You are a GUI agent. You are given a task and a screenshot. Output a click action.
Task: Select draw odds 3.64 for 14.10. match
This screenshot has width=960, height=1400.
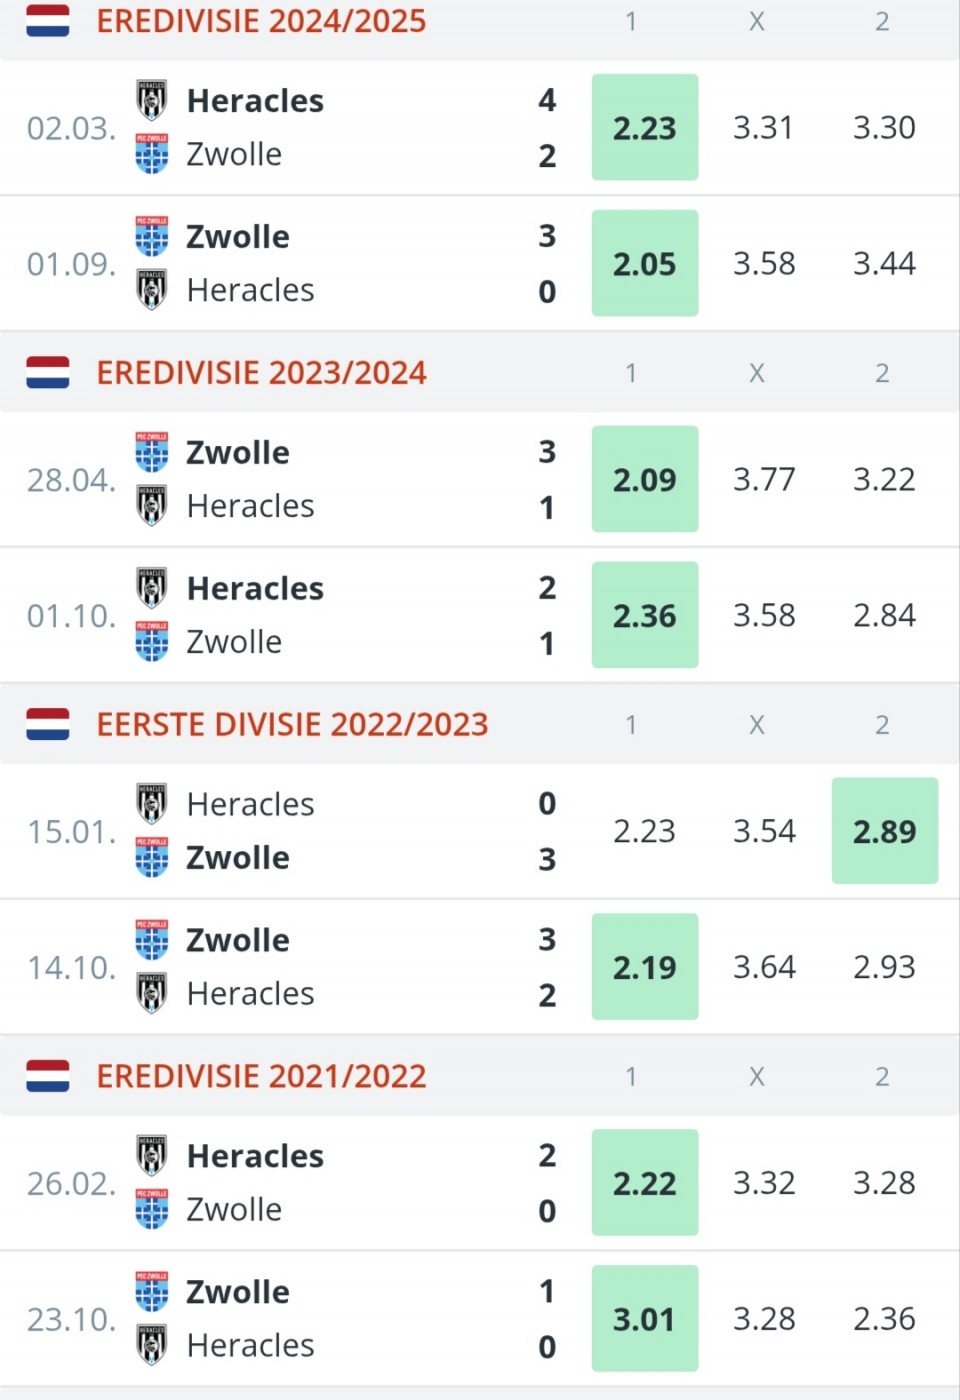coord(764,967)
